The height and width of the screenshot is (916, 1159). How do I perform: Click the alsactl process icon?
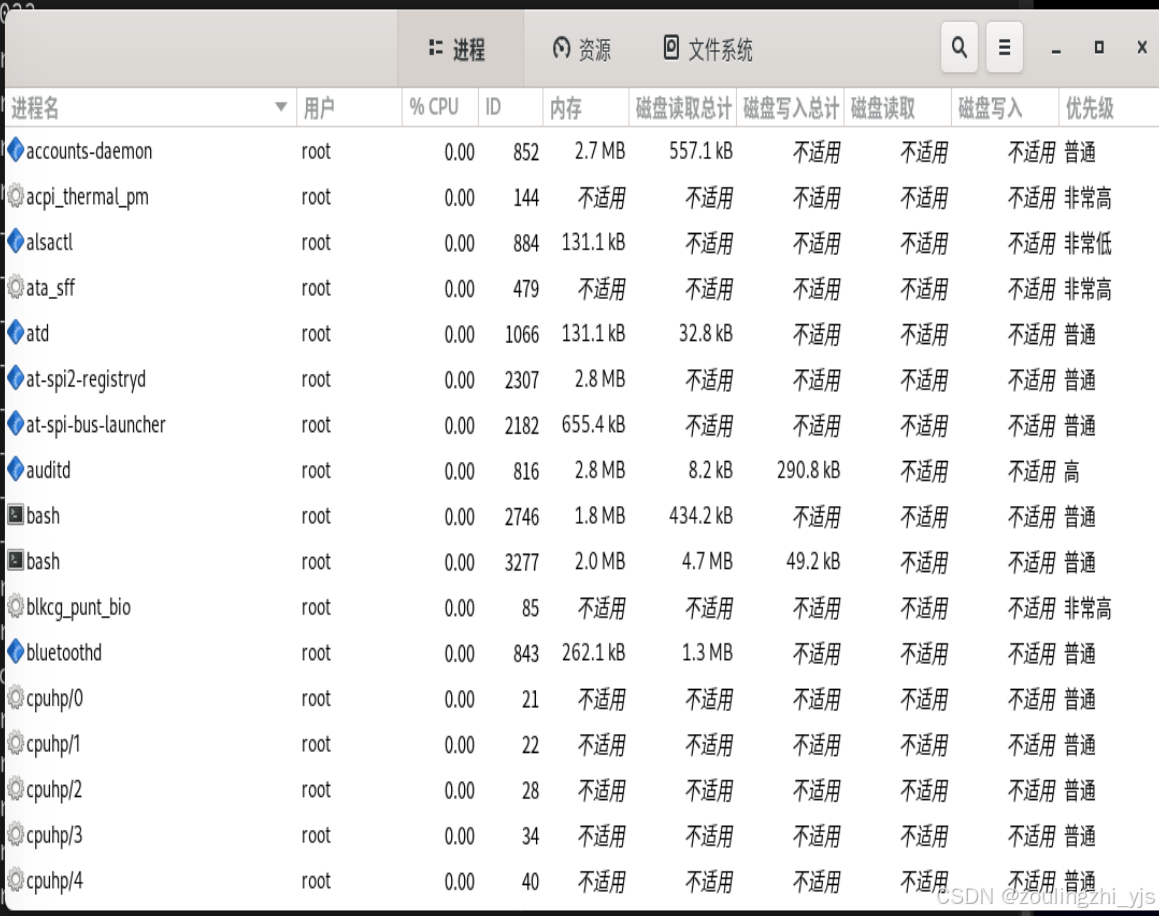point(16,241)
